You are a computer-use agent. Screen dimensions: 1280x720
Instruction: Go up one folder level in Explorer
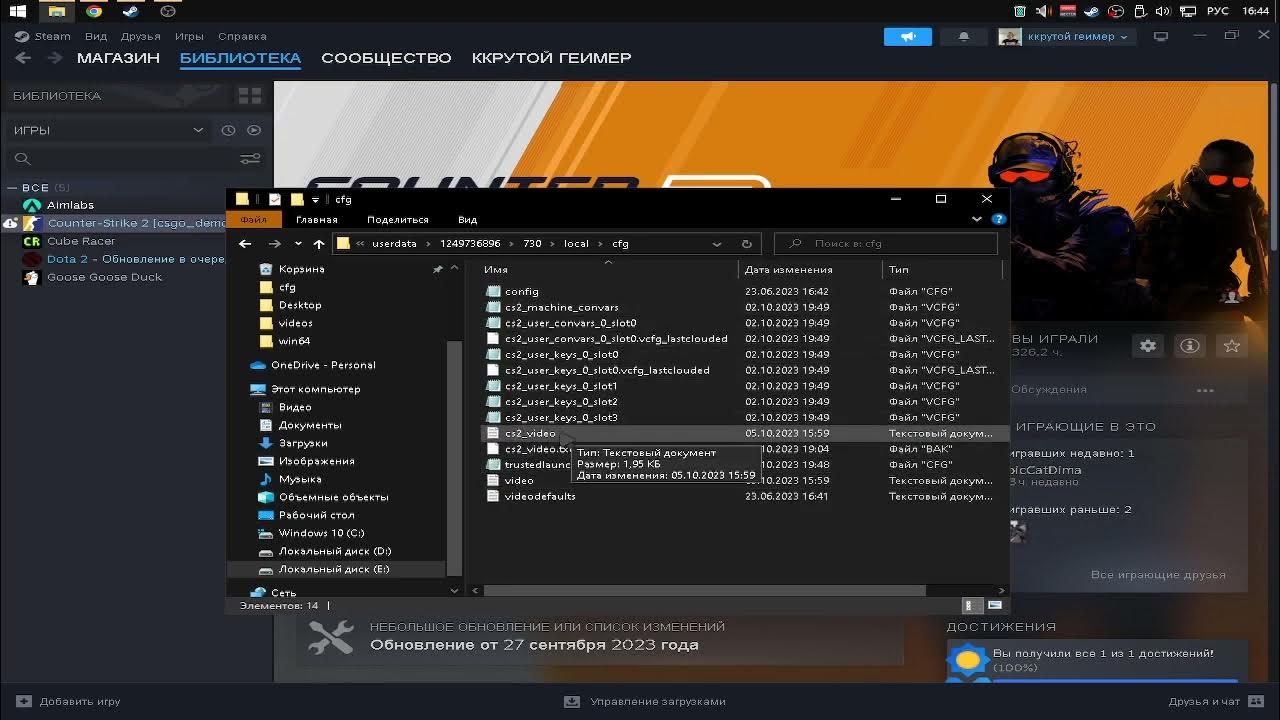click(319, 244)
